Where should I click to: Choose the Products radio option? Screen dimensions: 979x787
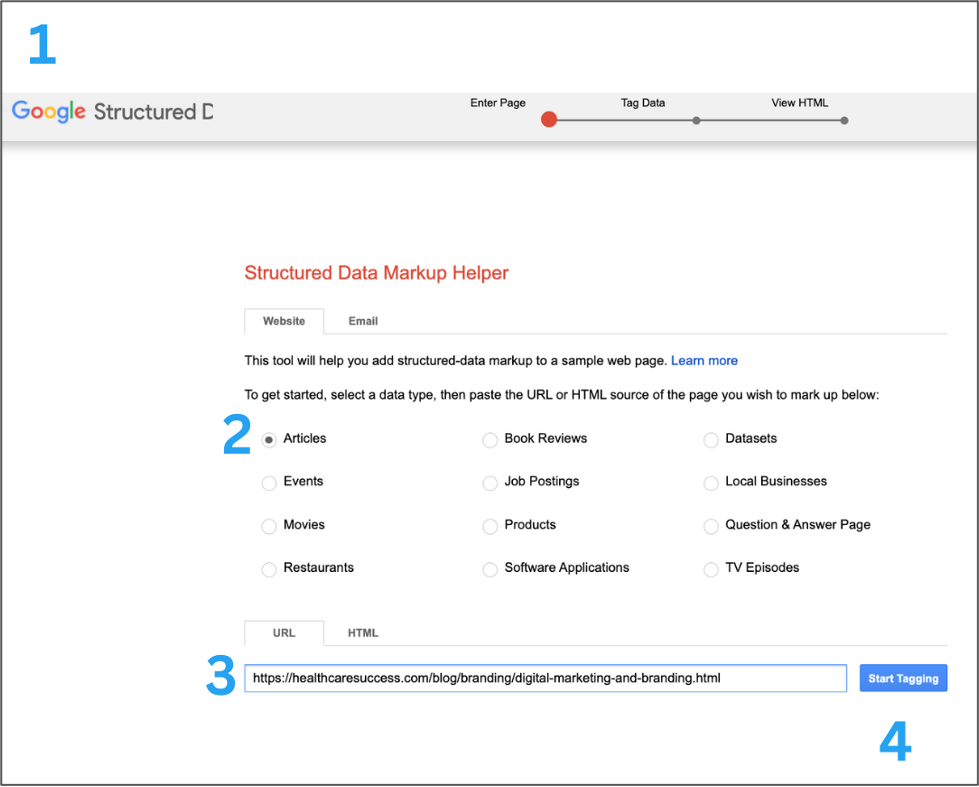[490, 526]
